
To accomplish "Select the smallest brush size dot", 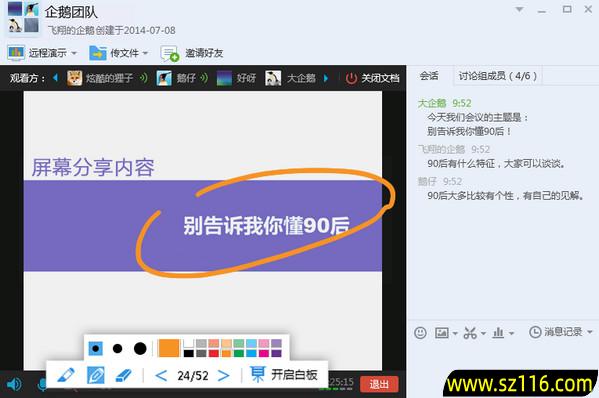I will [x=96, y=348].
